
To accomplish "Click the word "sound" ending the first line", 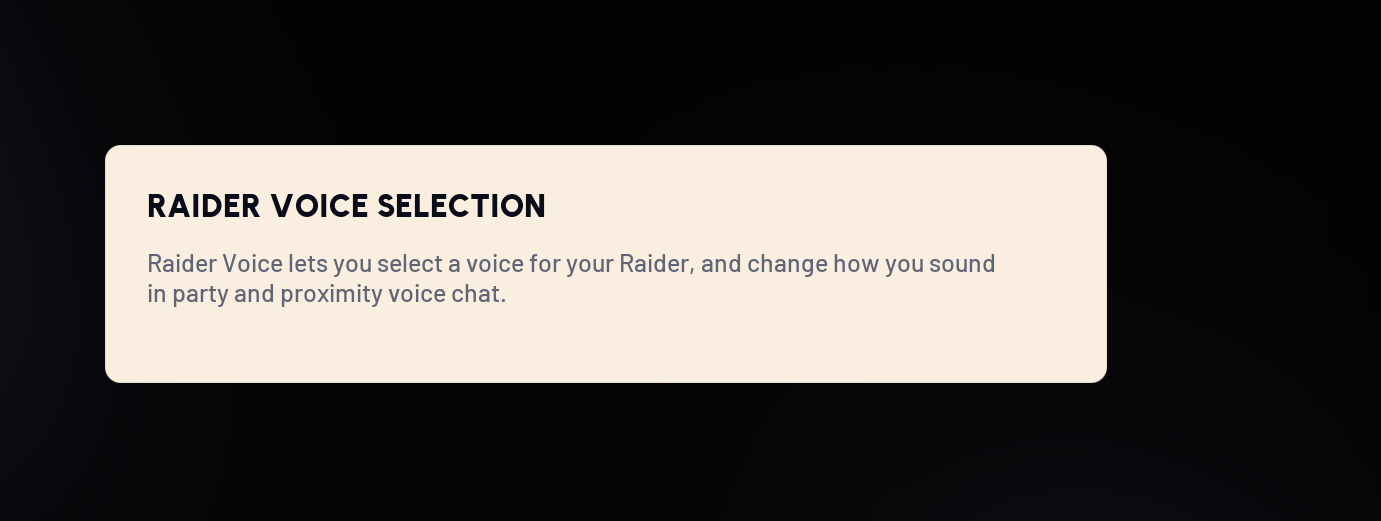I will click(962, 264).
